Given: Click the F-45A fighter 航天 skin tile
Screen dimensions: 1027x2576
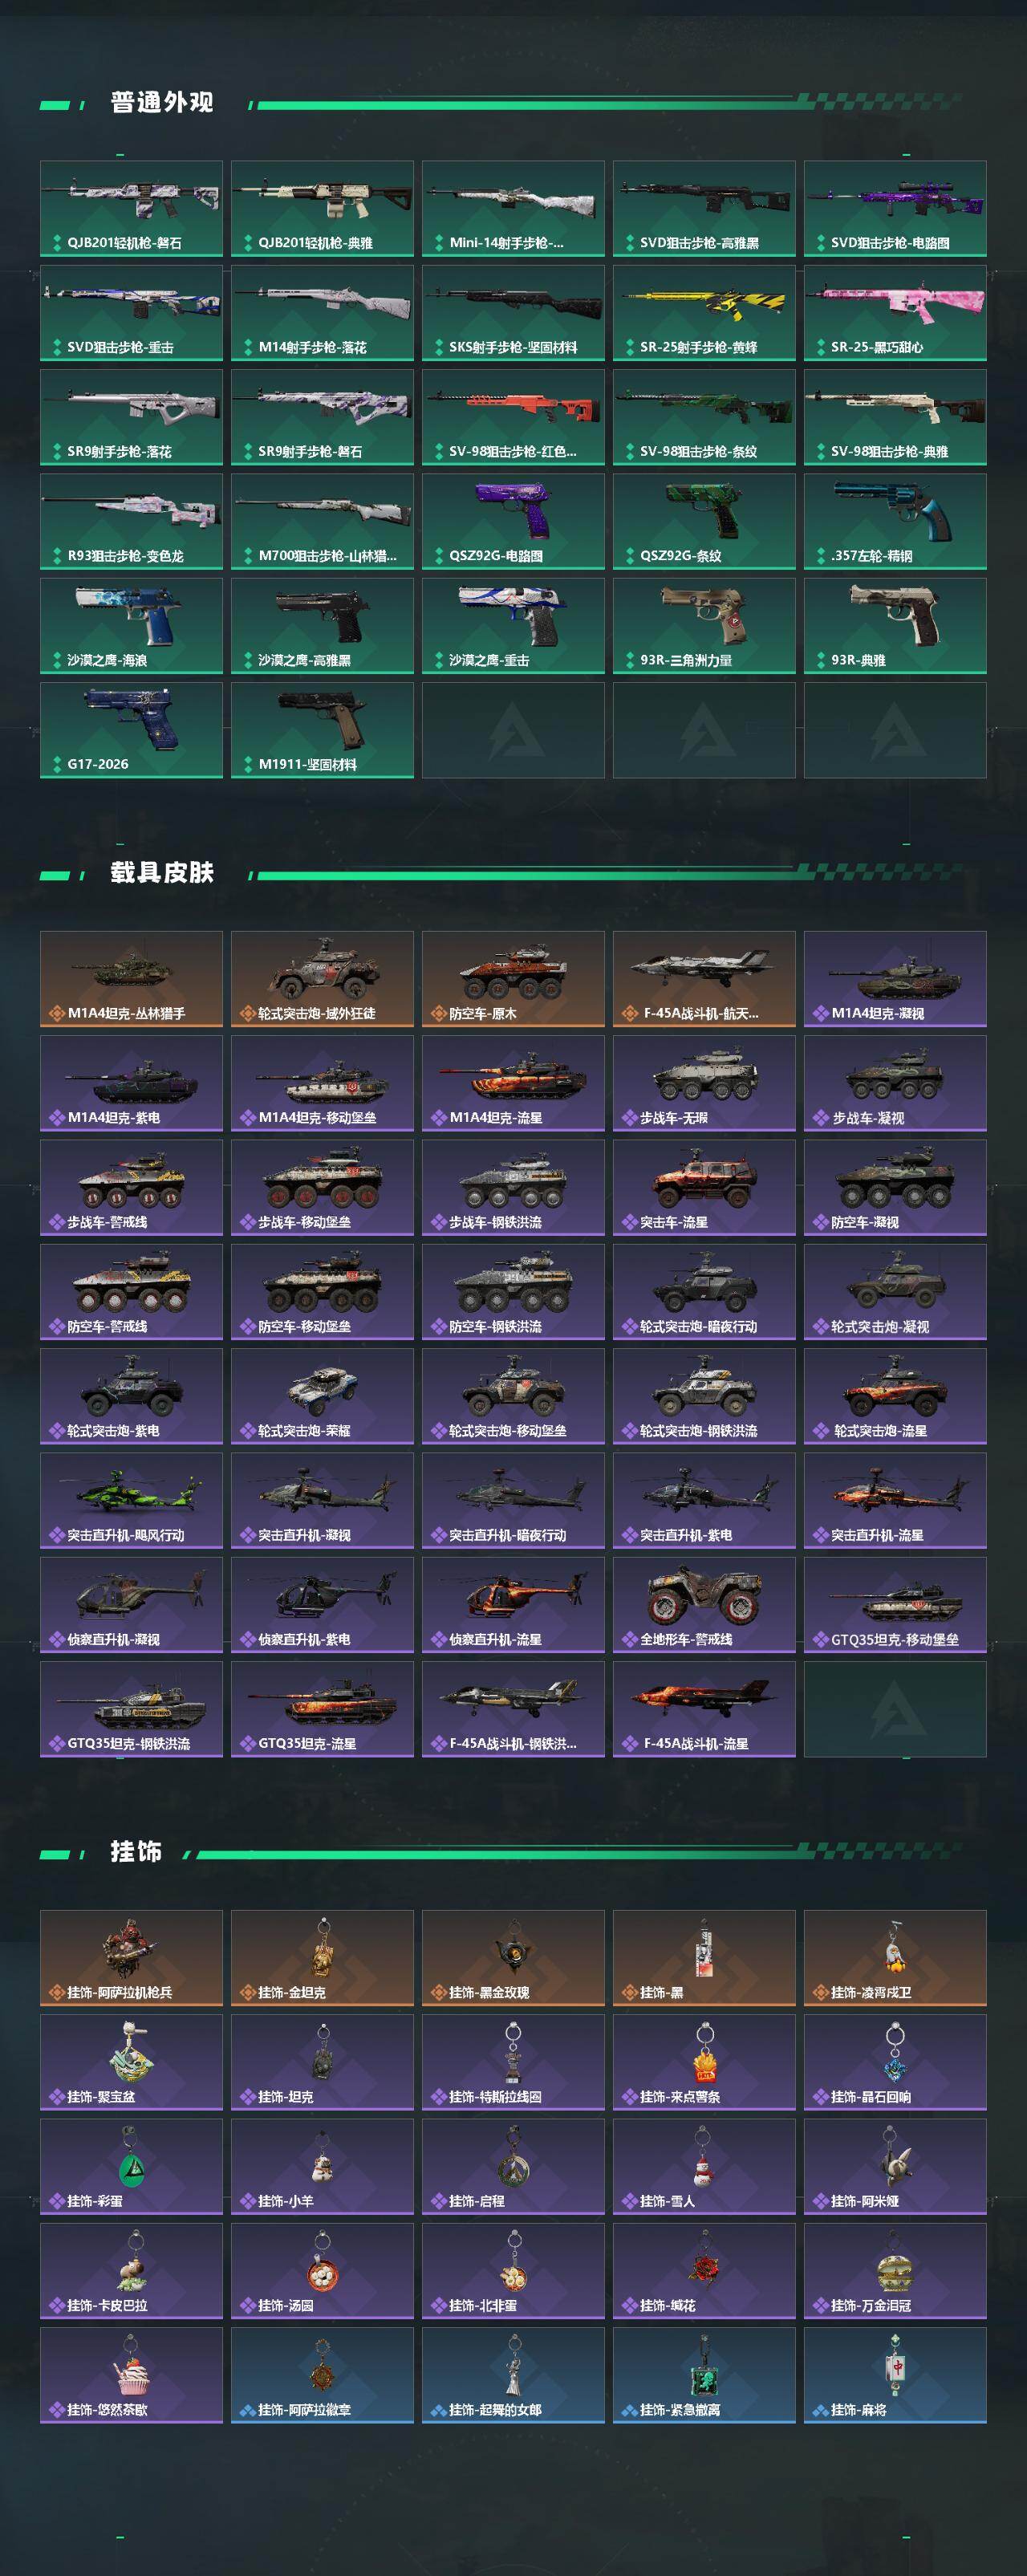Looking at the screenshot, I should [x=704, y=979].
